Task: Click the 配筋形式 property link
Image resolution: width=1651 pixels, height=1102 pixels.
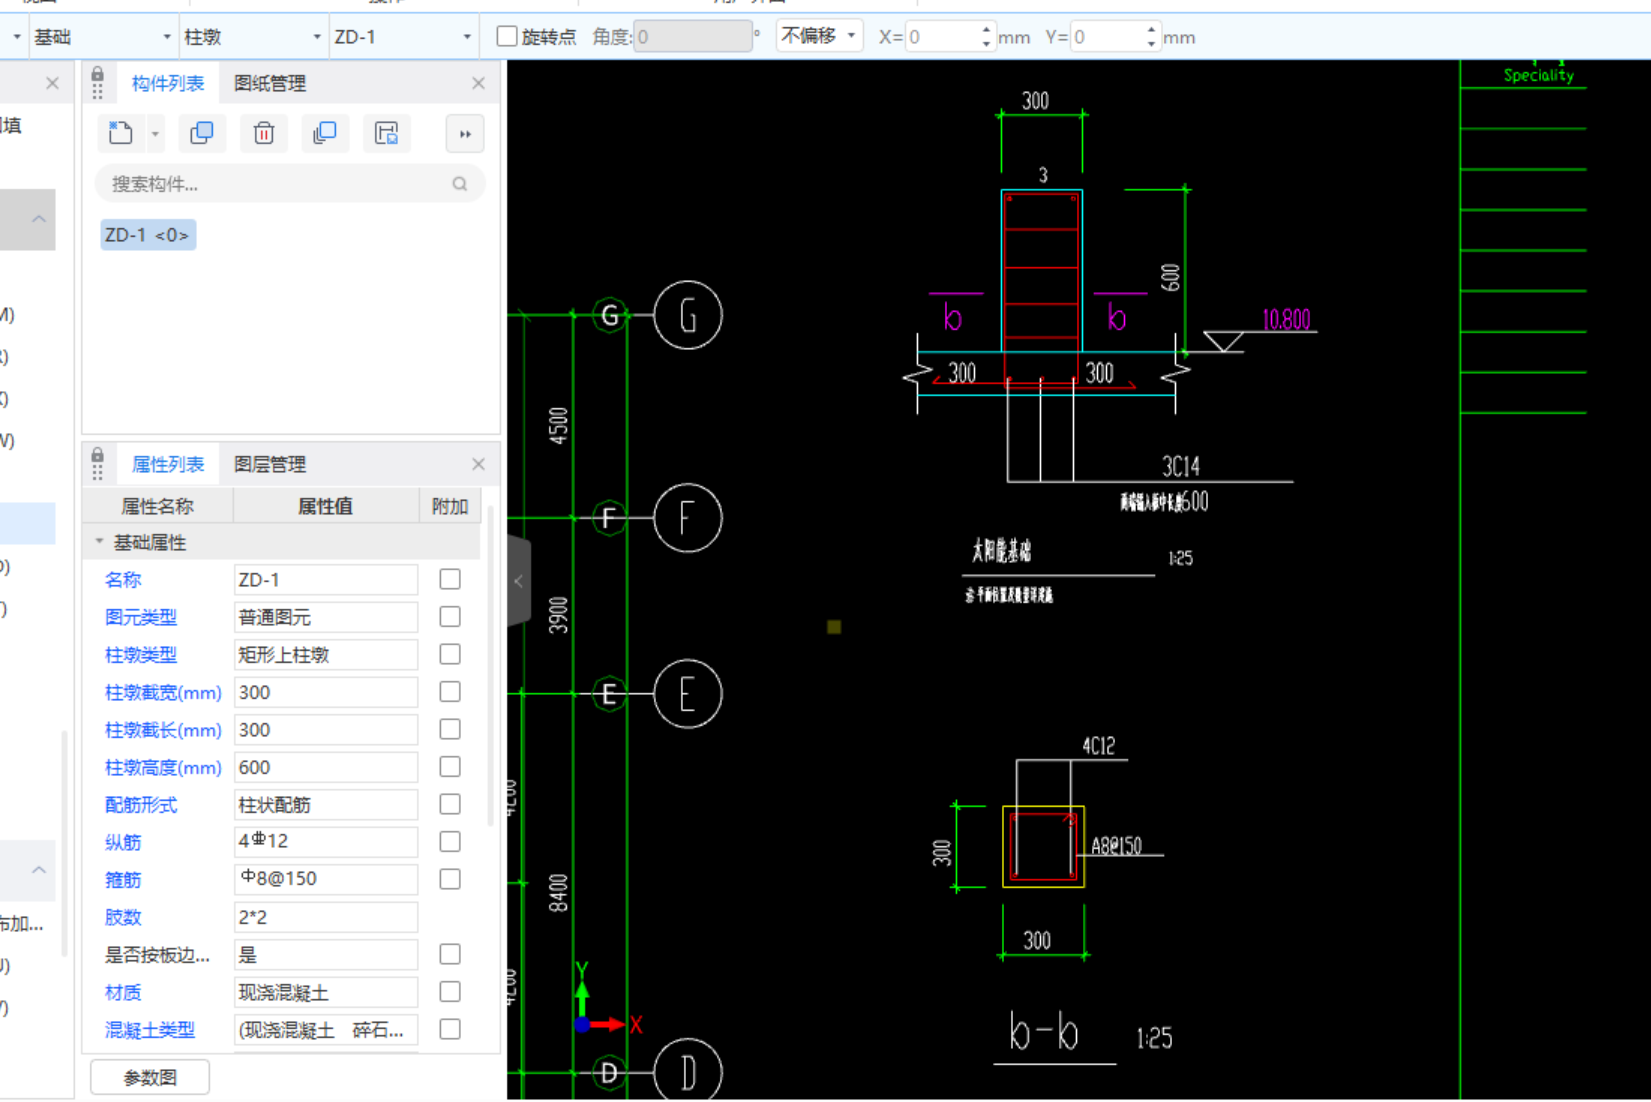Action: click(x=141, y=805)
